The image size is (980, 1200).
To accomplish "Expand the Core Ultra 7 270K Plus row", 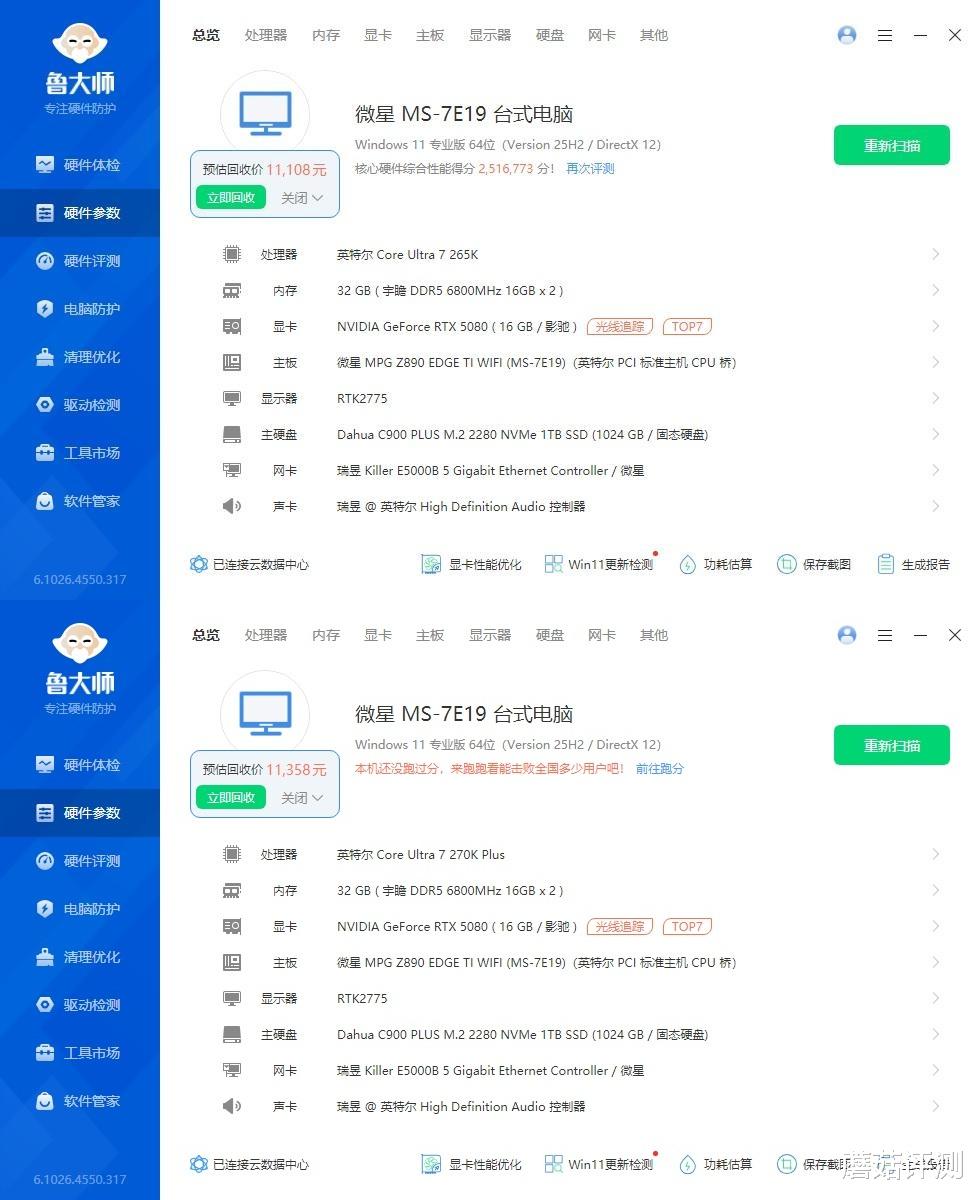I will 580,854.
